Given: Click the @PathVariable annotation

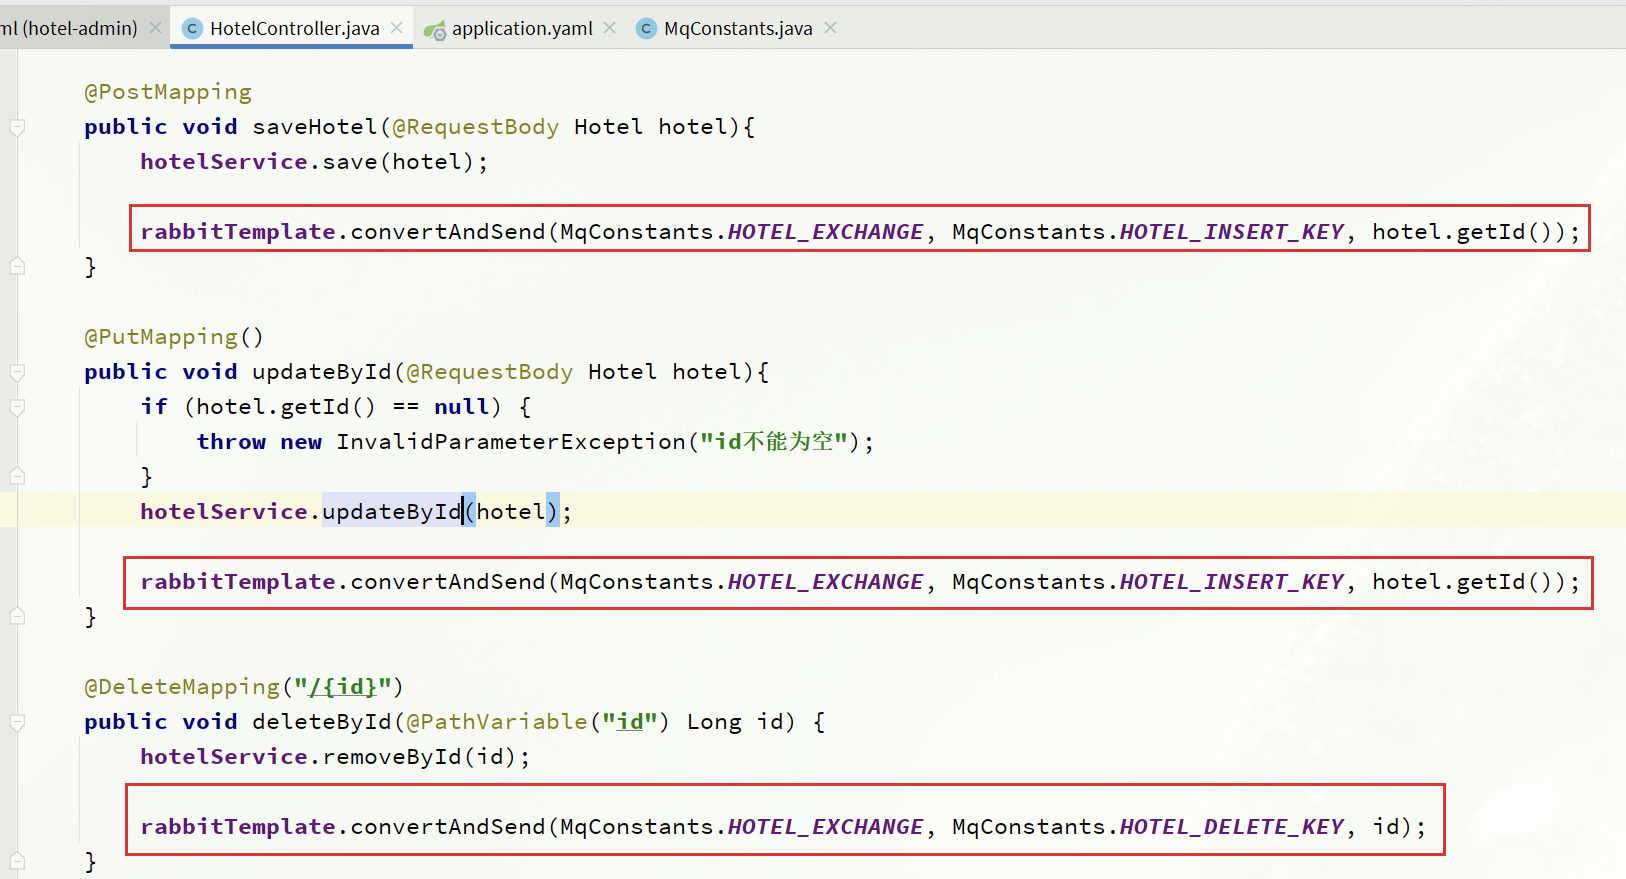Looking at the screenshot, I should point(497,722).
